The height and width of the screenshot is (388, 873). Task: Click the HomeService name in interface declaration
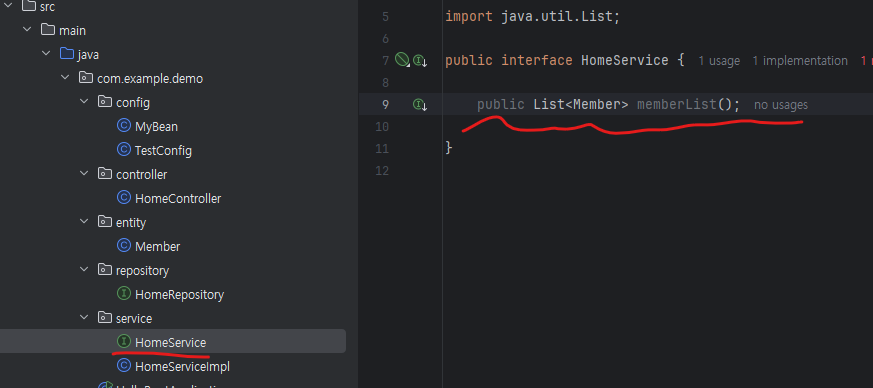[x=625, y=60]
